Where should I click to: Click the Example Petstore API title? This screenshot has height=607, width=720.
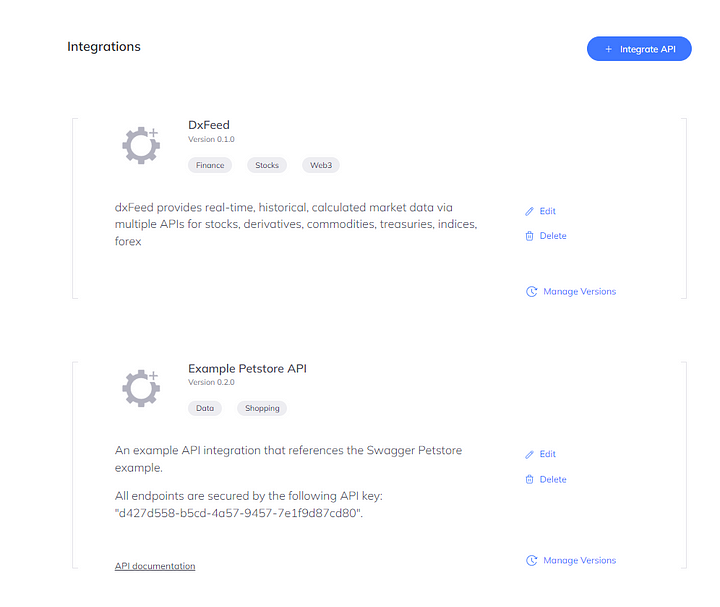click(247, 368)
